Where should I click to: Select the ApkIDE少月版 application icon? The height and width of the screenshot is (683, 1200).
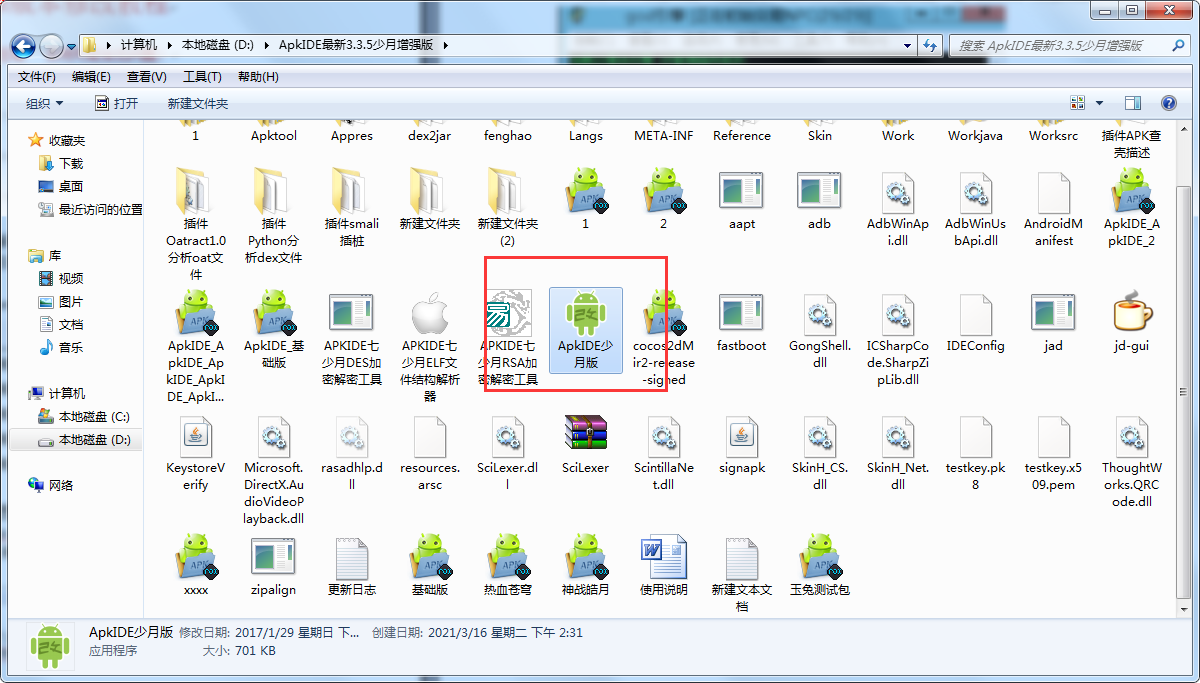coord(586,314)
